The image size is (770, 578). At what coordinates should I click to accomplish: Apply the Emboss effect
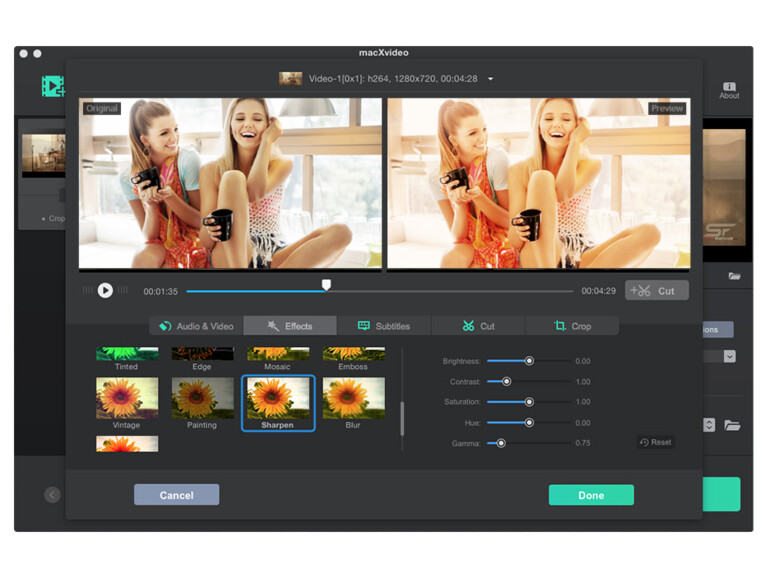pyautogui.click(x=354, y=354)
